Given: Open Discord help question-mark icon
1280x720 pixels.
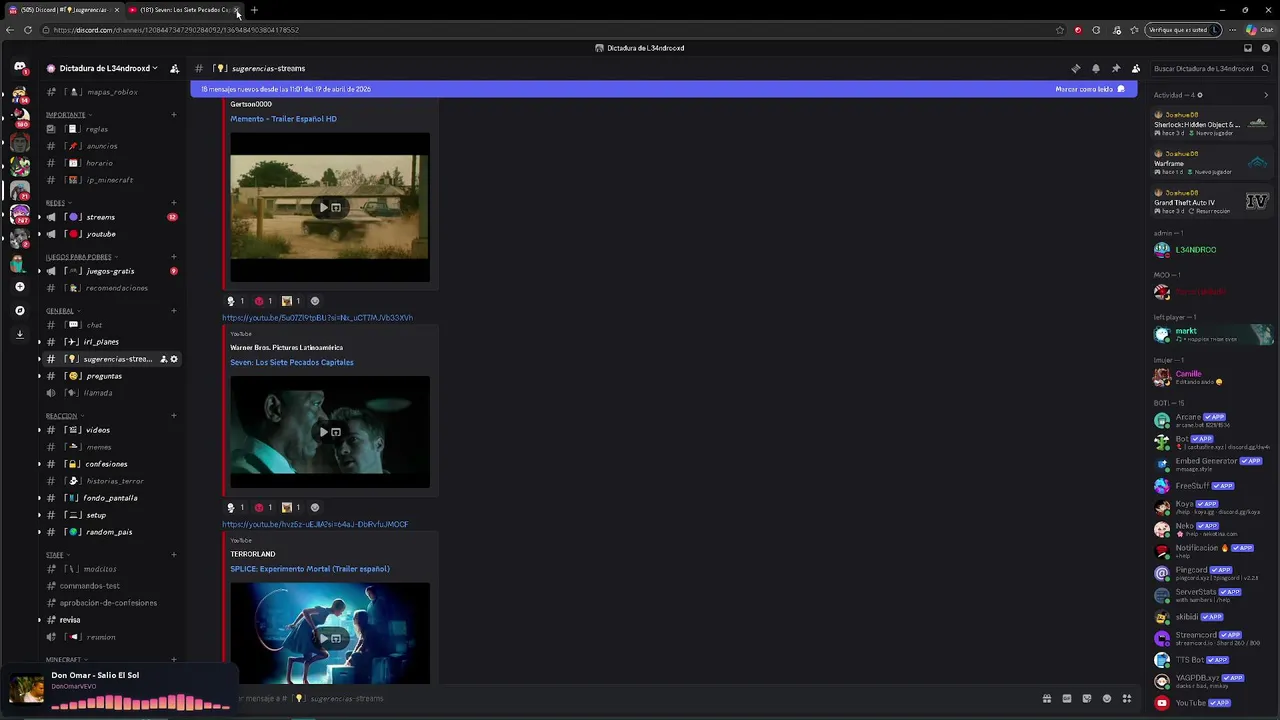Looking at the screenshot, I should coord(1266,48).
